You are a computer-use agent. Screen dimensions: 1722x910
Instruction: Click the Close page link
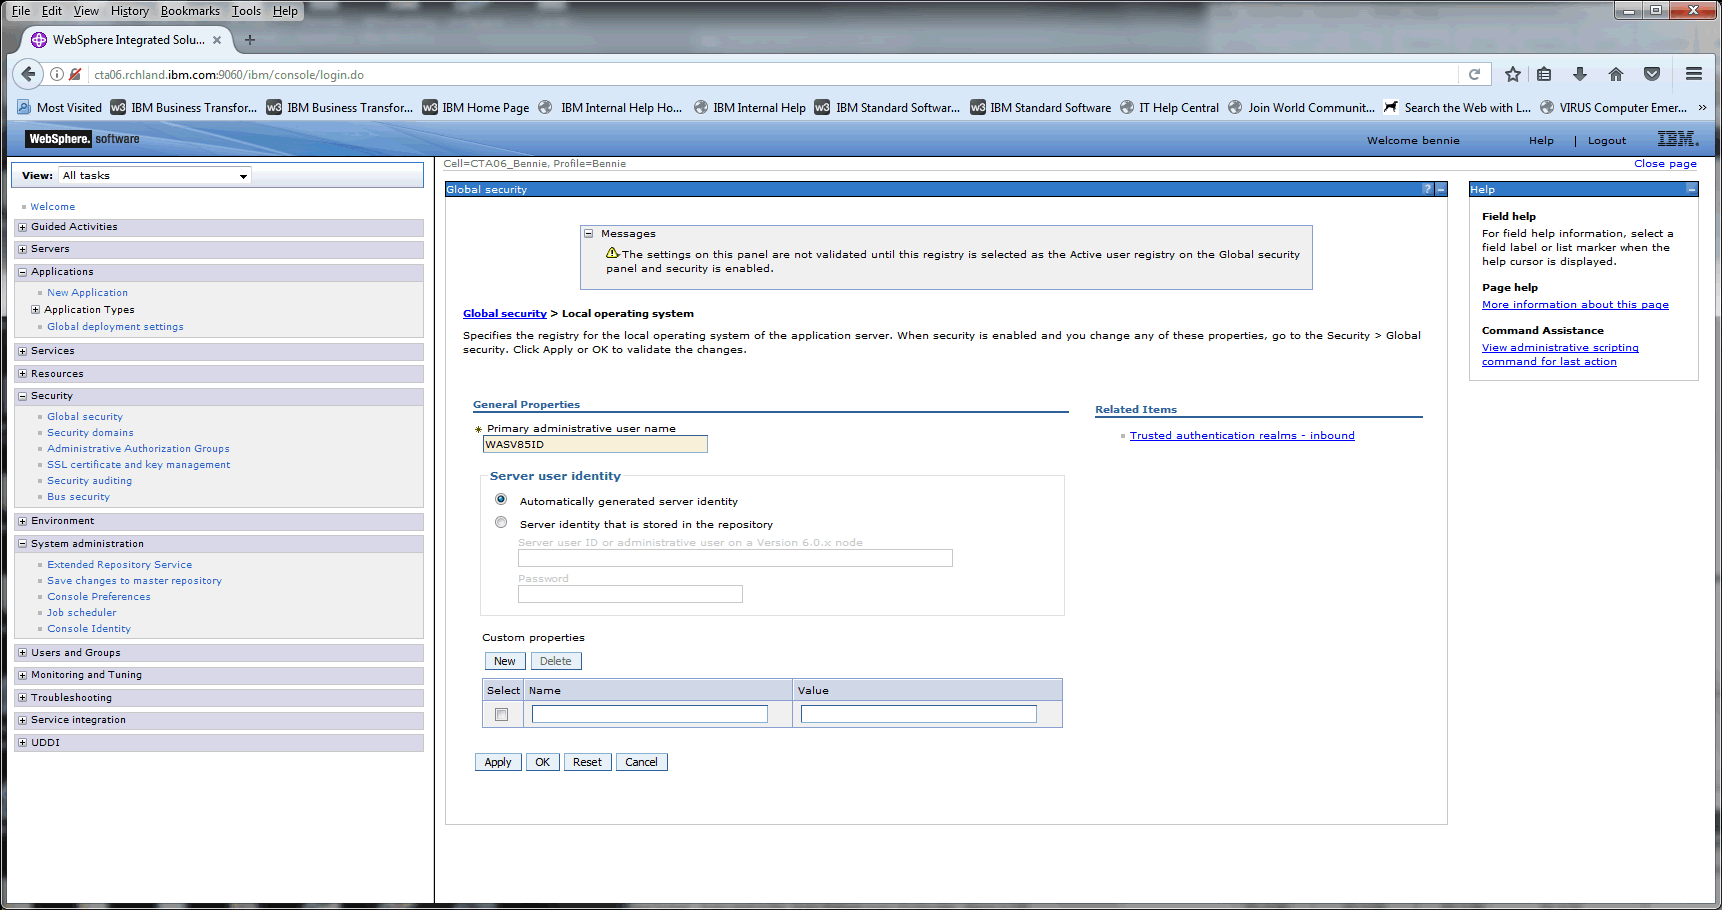coord(1665,164)
